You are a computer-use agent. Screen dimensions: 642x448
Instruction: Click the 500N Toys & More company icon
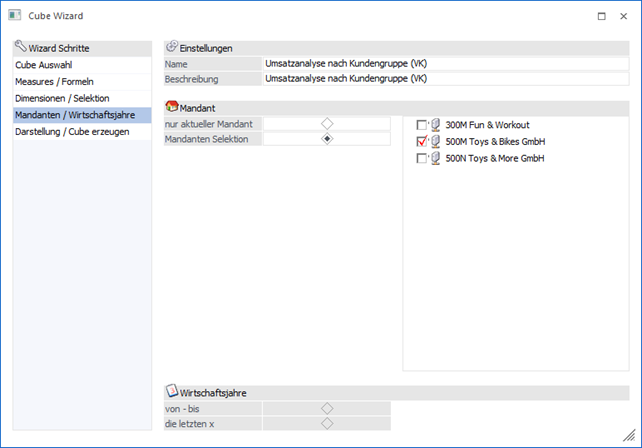(435, 158)
